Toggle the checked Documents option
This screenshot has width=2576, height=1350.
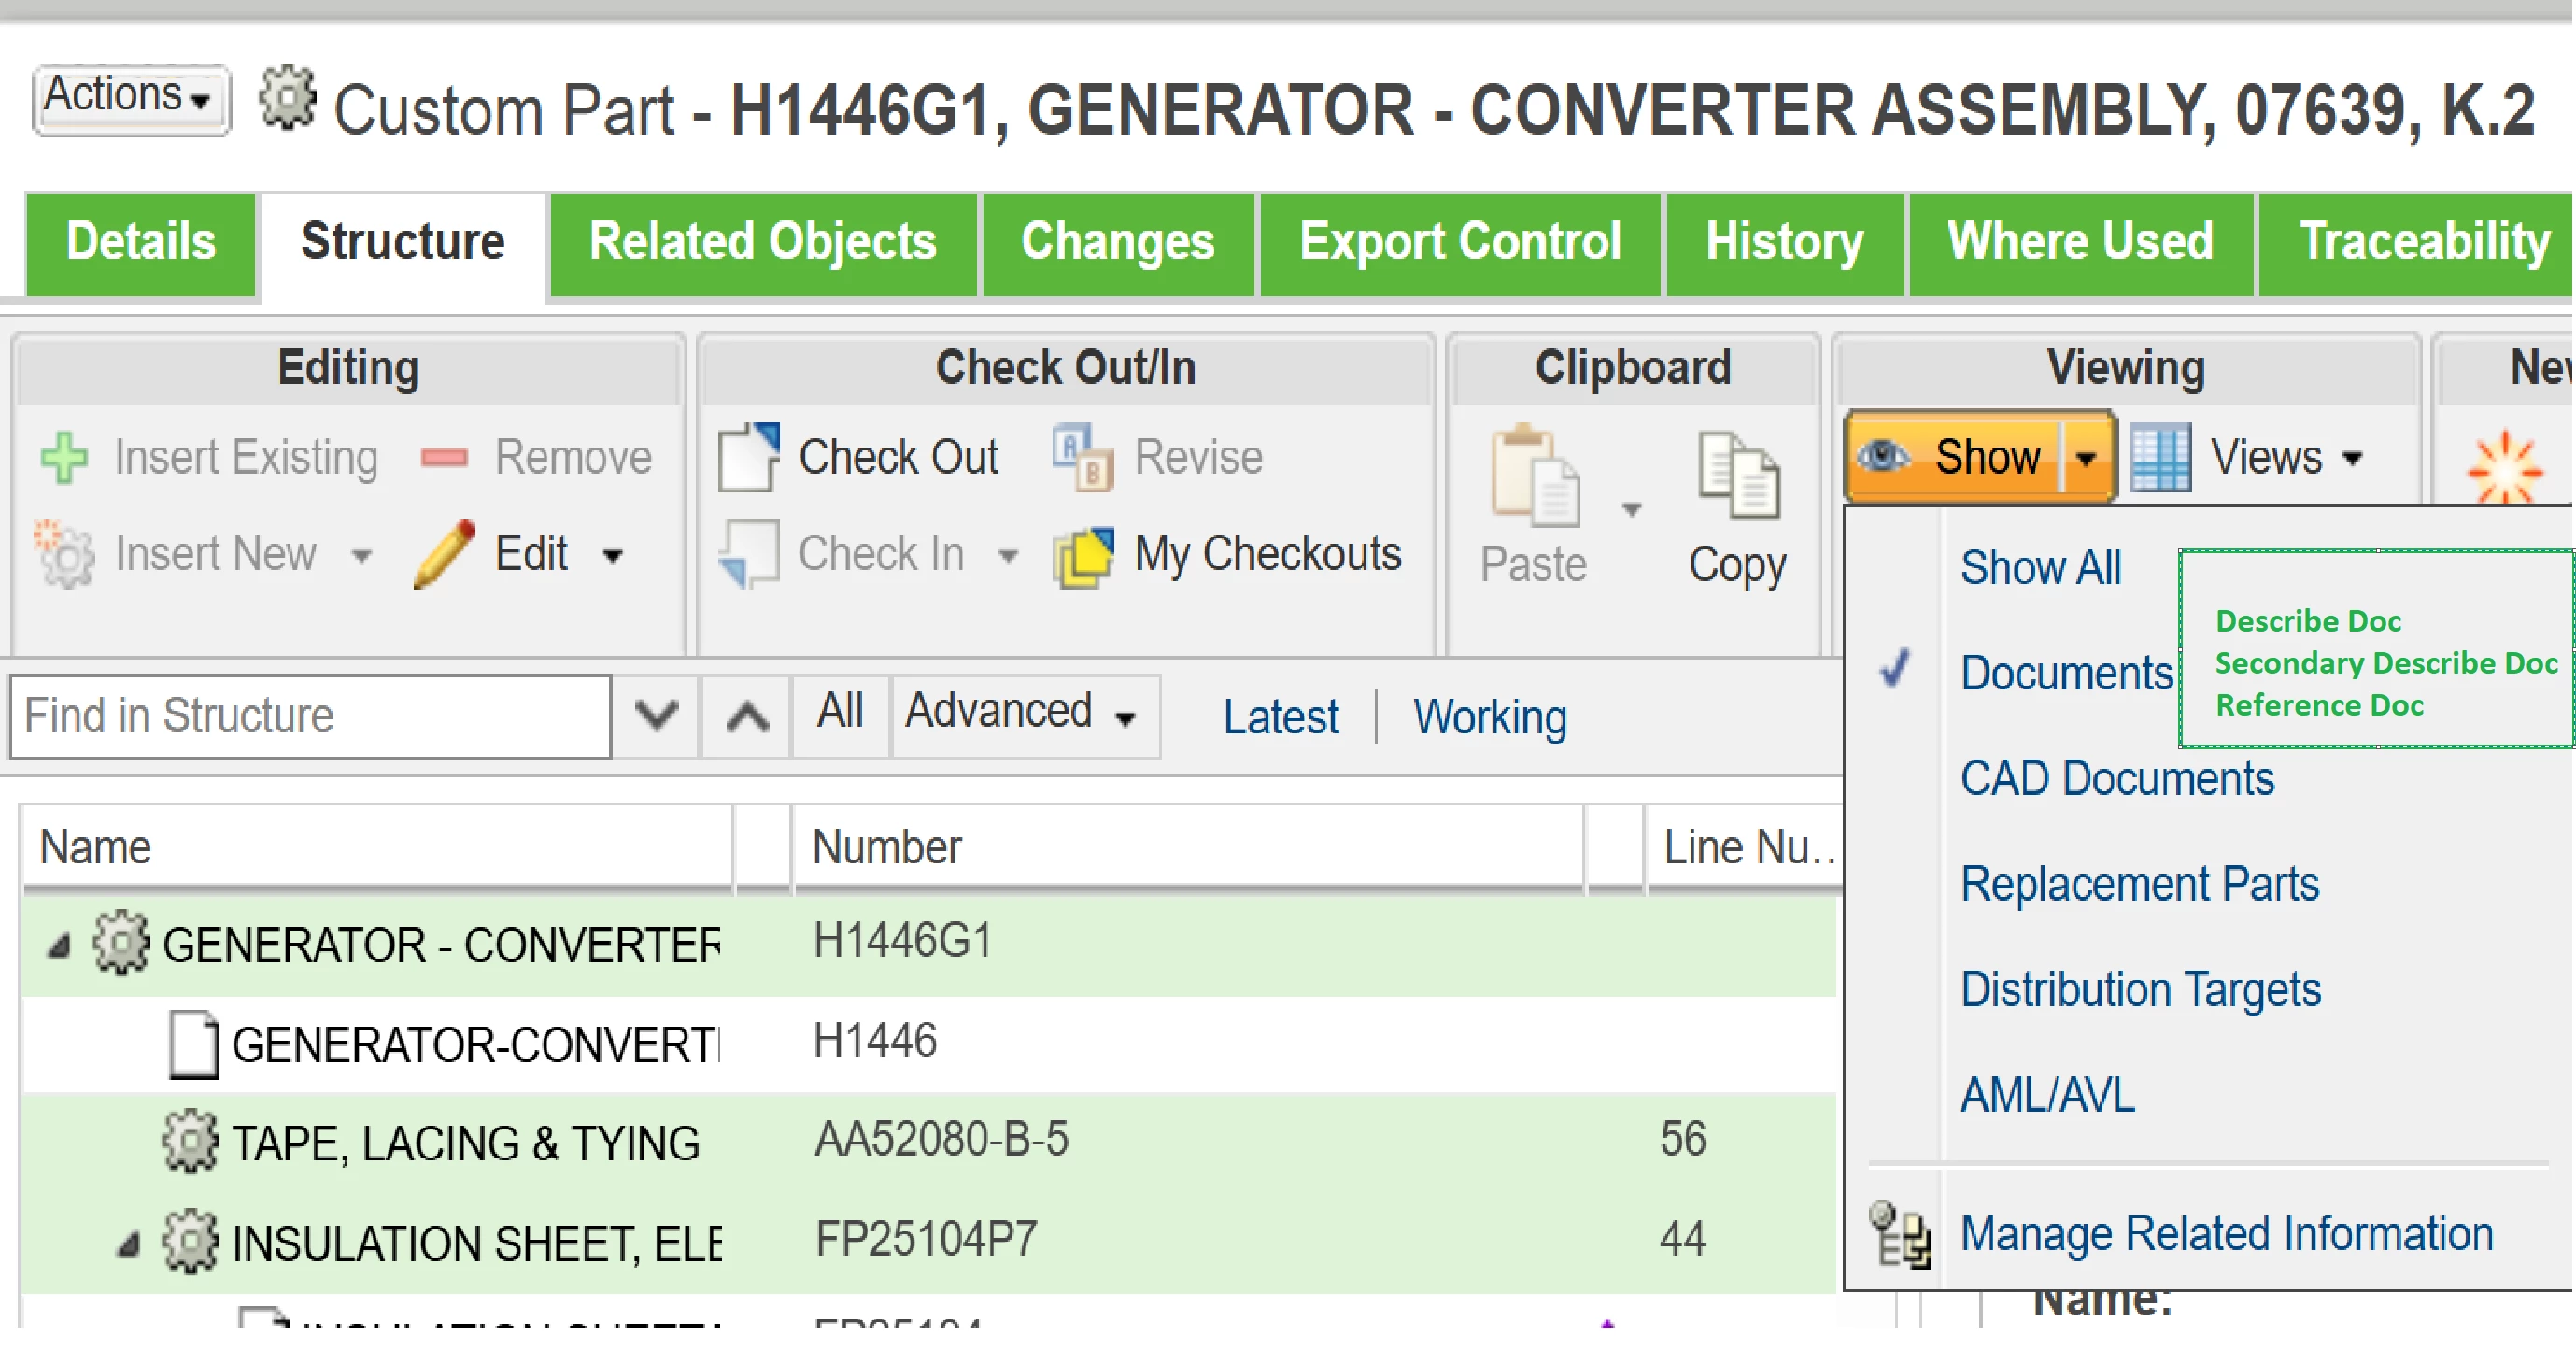(2064, 673)
